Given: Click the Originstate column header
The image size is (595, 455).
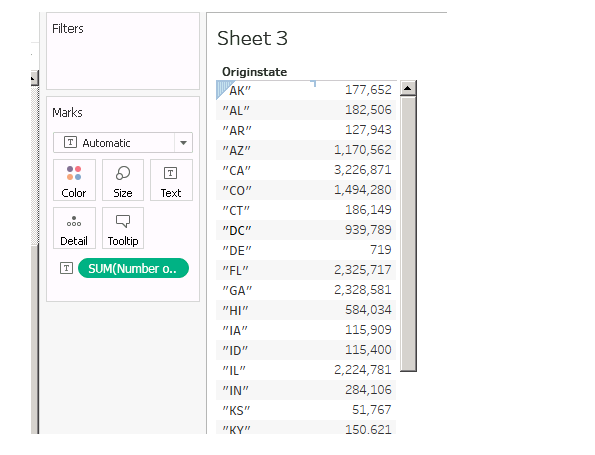Looking at the screenshot, I should pyautogui.click(x=254, y=72).
